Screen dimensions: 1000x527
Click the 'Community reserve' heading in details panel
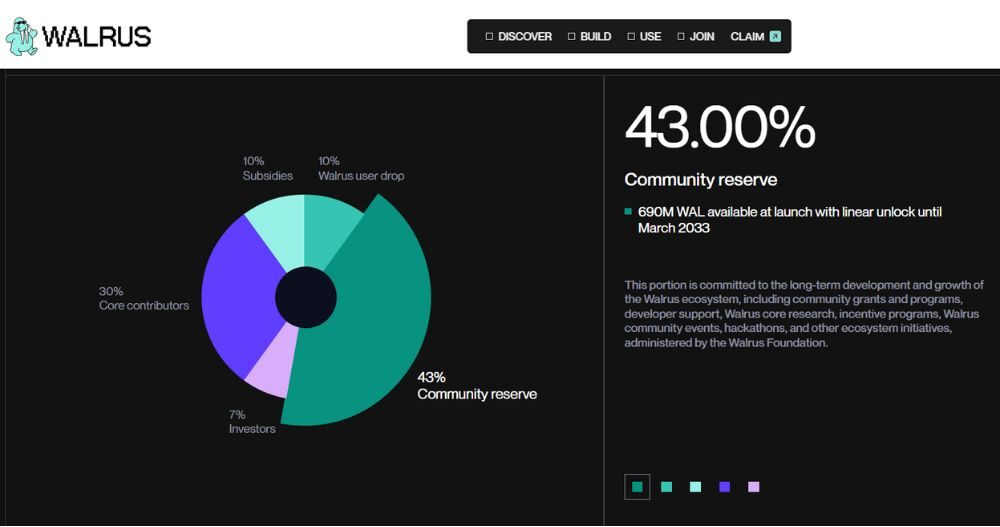[x=701, y=180]
